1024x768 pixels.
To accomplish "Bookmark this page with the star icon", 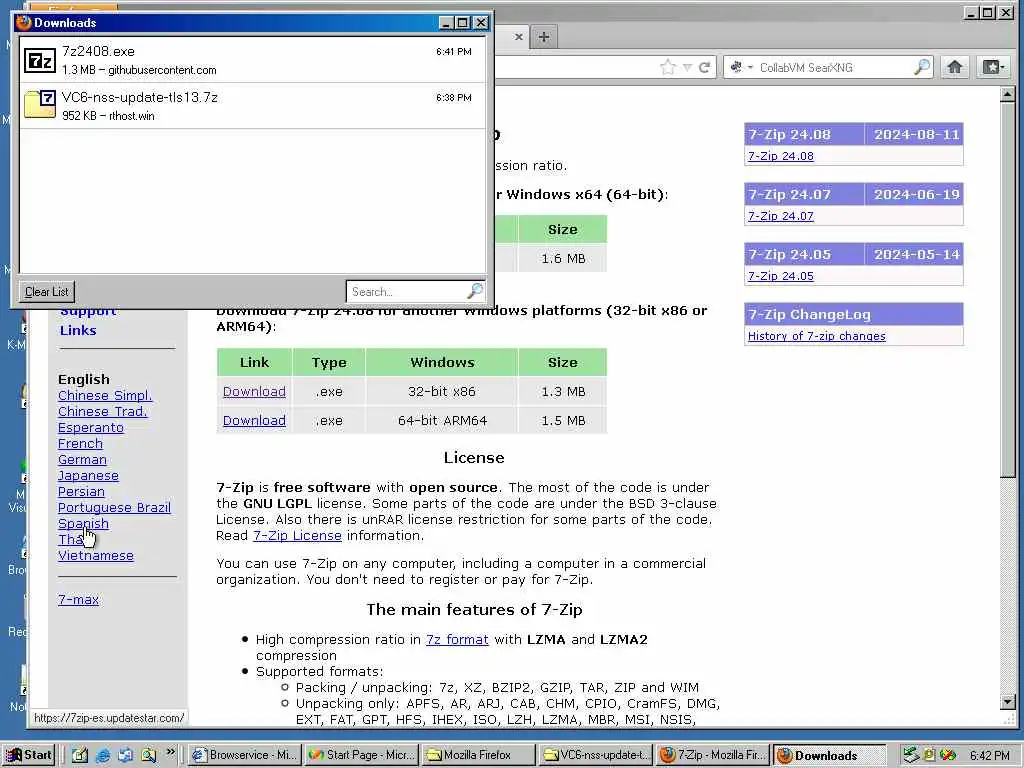I will click(667, 67).
